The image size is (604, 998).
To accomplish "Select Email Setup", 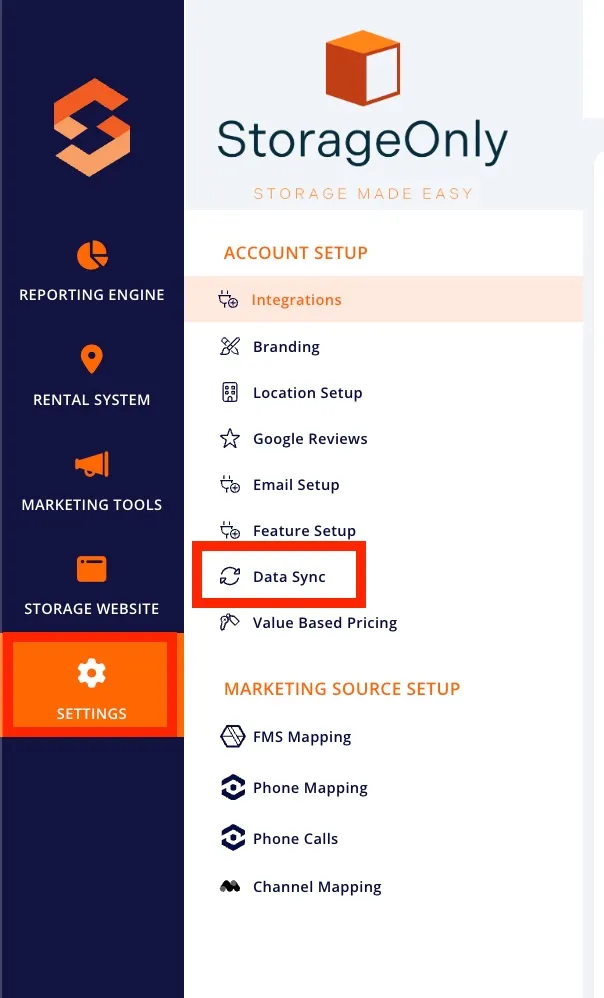I will (296, 485).
